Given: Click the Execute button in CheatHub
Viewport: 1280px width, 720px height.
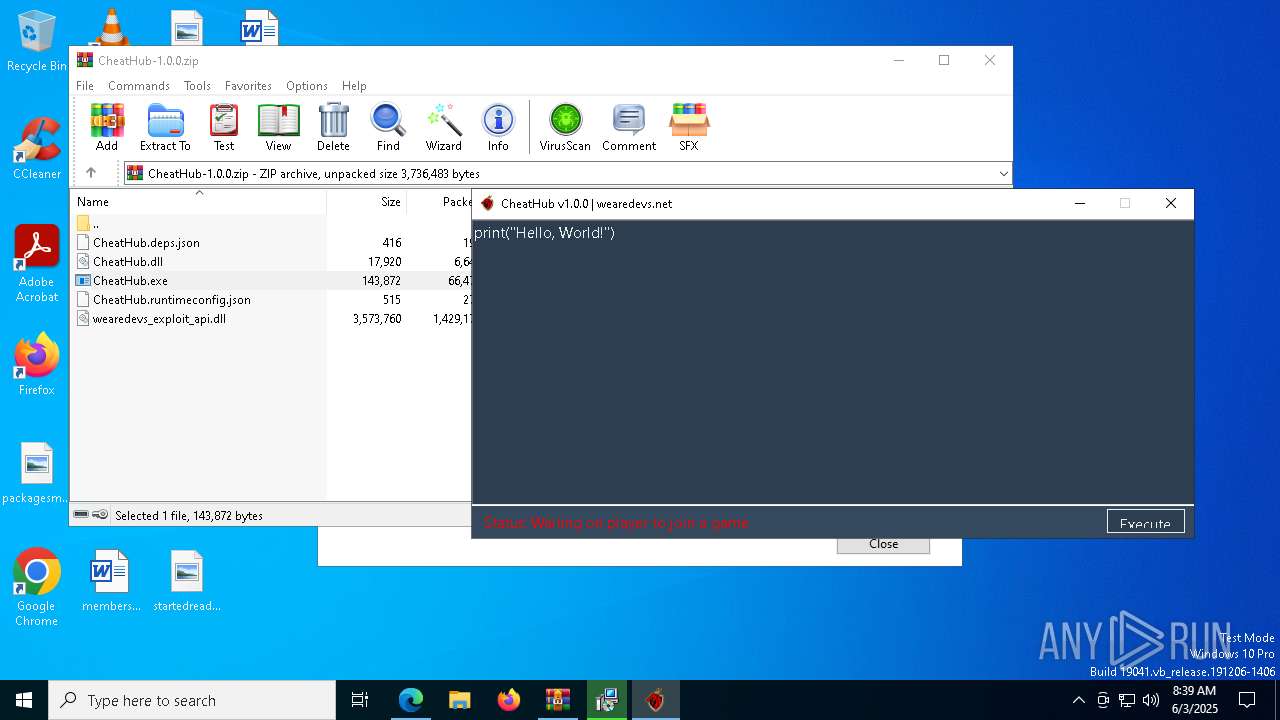Looking at the screenshot, I should pos(1145,522).
